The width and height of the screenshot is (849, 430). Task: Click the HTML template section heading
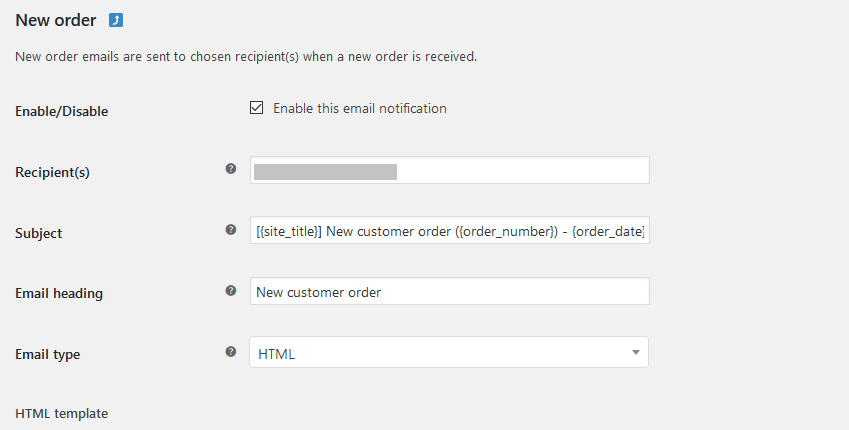(x=62, y=413)
